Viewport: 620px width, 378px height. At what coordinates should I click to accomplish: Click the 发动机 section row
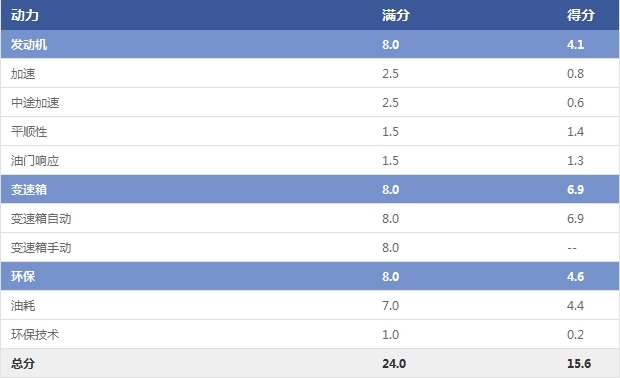[310, 44]
